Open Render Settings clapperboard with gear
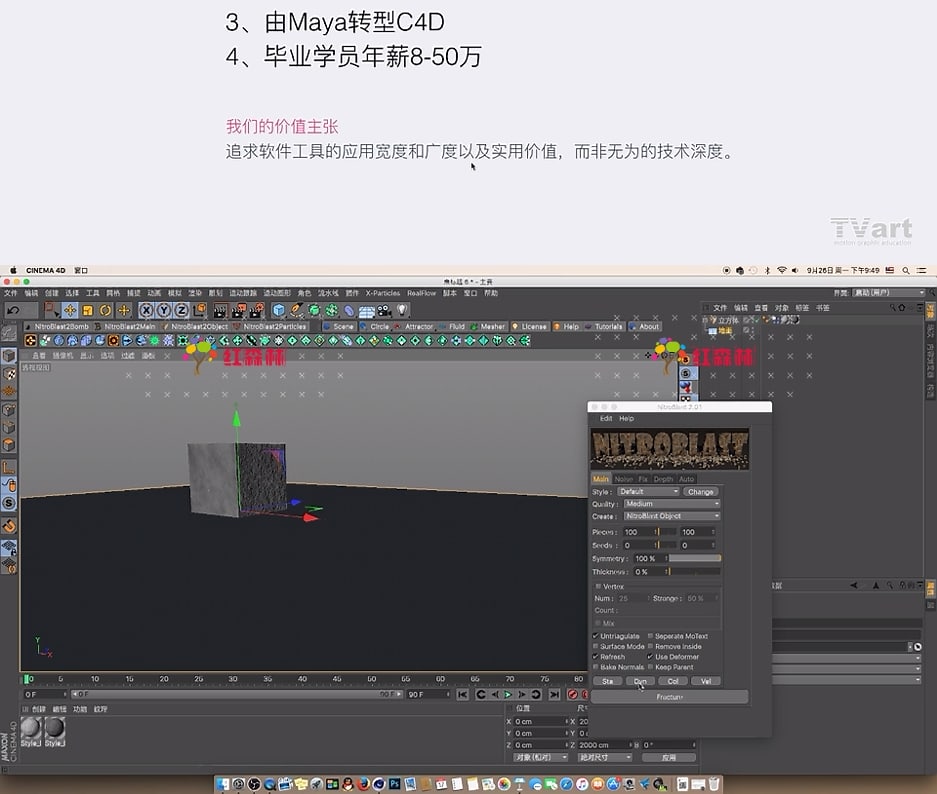 (257, 310)
